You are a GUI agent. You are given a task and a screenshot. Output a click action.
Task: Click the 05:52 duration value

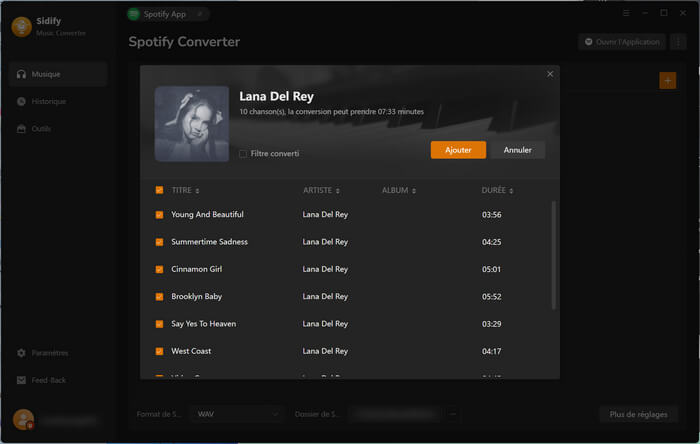pyautogui.click(x=492, y=296)
